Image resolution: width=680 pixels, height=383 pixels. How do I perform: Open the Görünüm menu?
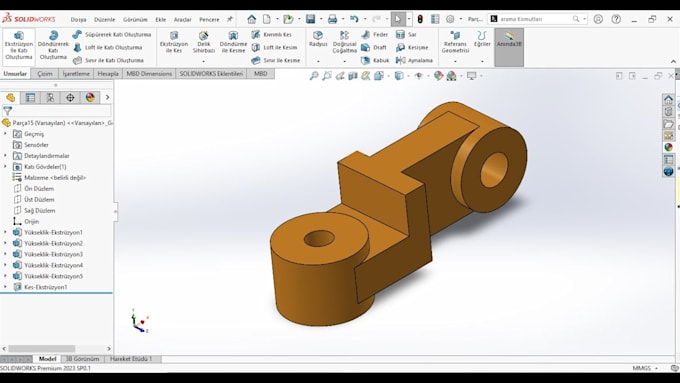tap(135, 20)
